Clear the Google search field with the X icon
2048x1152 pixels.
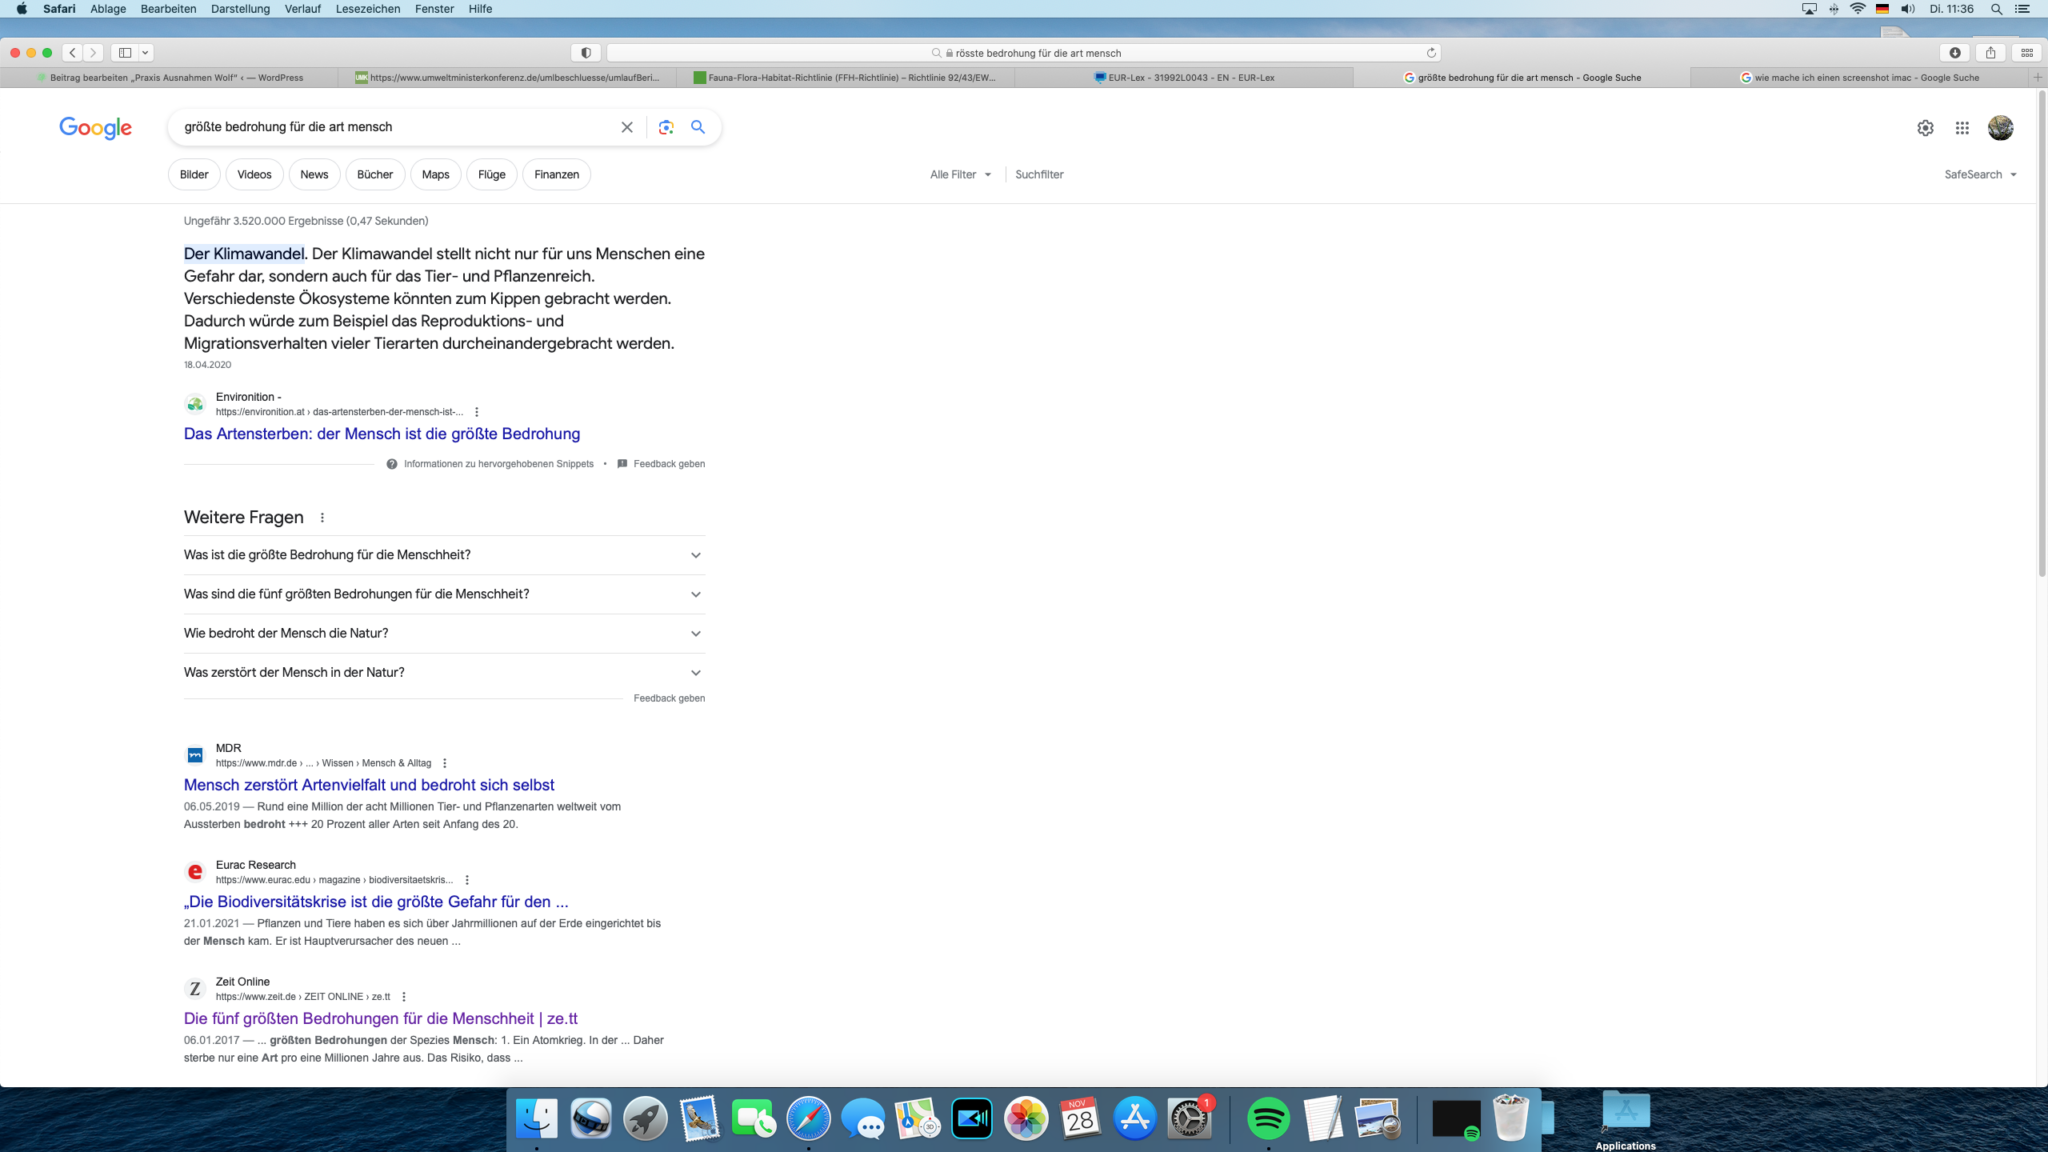tap(627, 127)
